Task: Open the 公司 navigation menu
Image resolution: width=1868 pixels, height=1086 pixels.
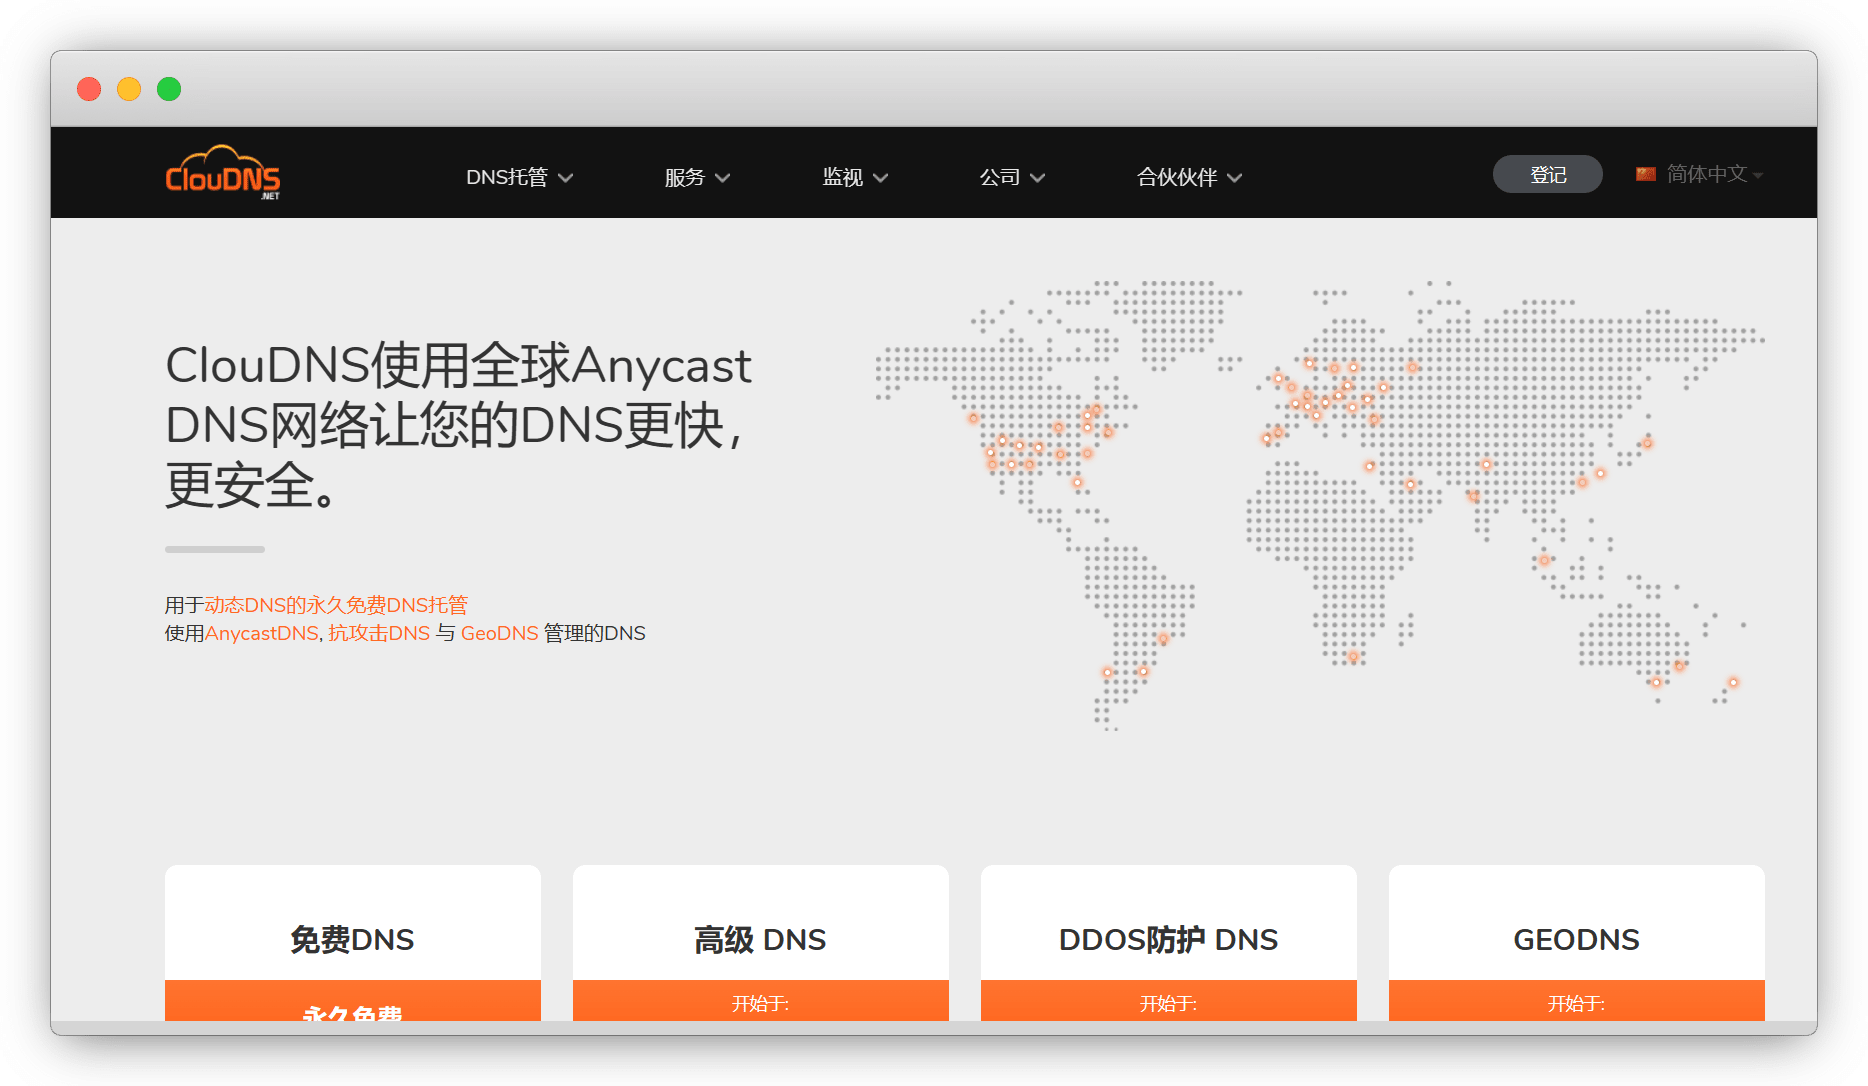Action: pyautogui.click(x=1011, y=177)
